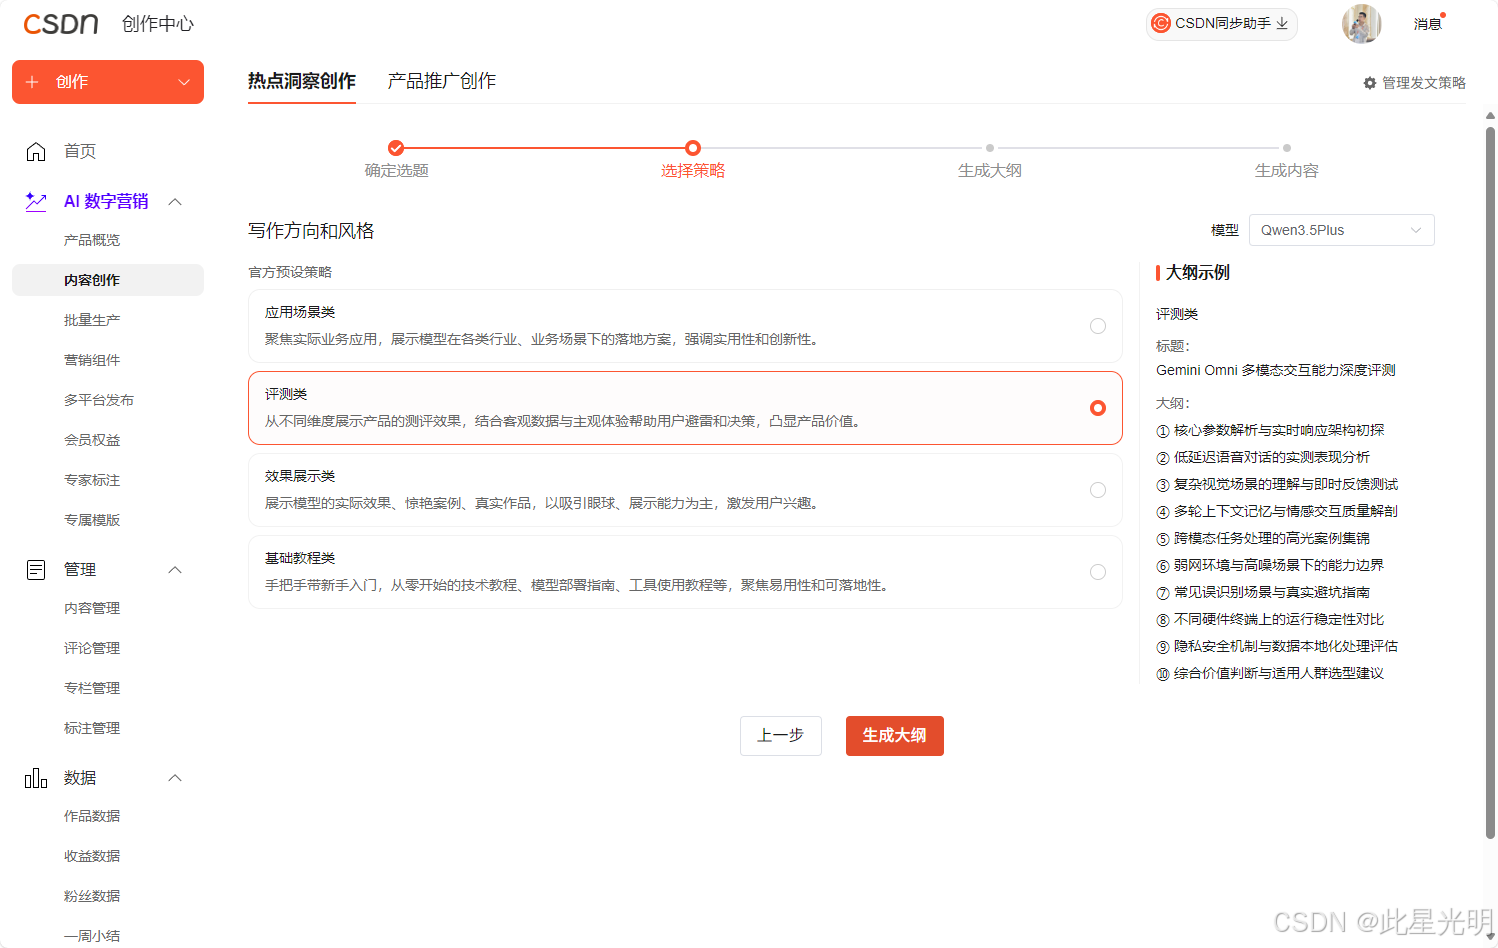Open 批量生产 in the sidebar
This screenshot has width=1498, height=948.
point(92,320)
